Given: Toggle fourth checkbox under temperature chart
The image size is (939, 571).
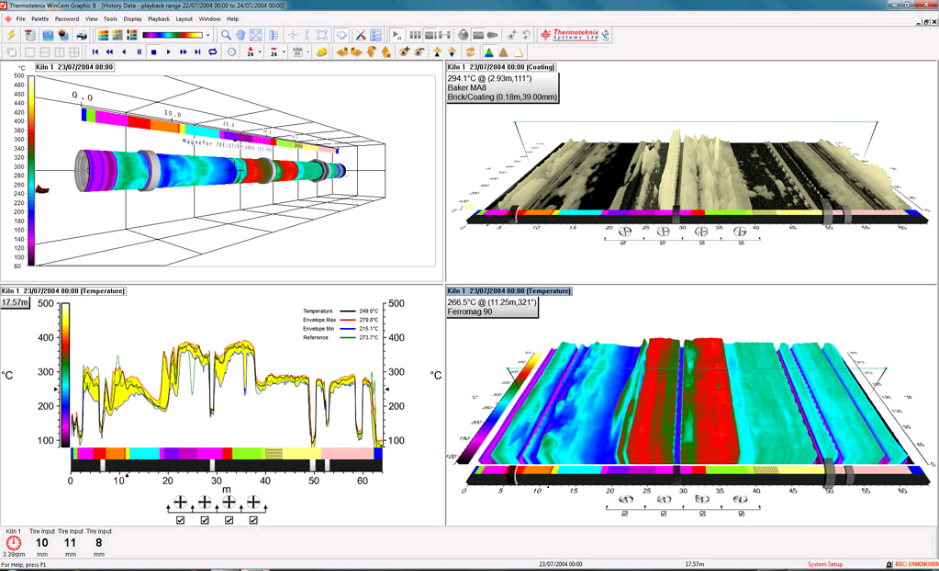Looking at the screenshot, I should point(253,520).
